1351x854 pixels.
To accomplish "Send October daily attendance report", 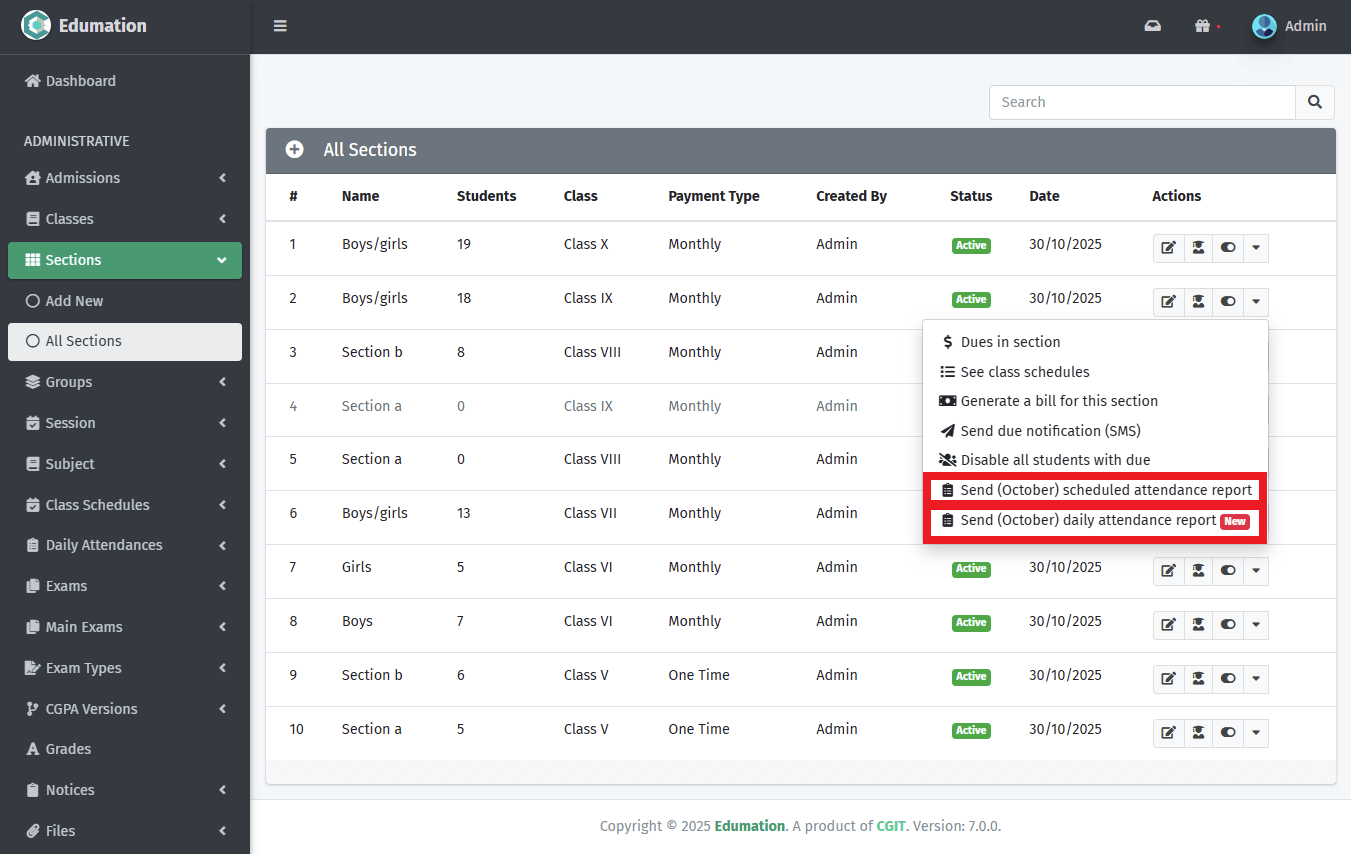I will point(1095,521).
